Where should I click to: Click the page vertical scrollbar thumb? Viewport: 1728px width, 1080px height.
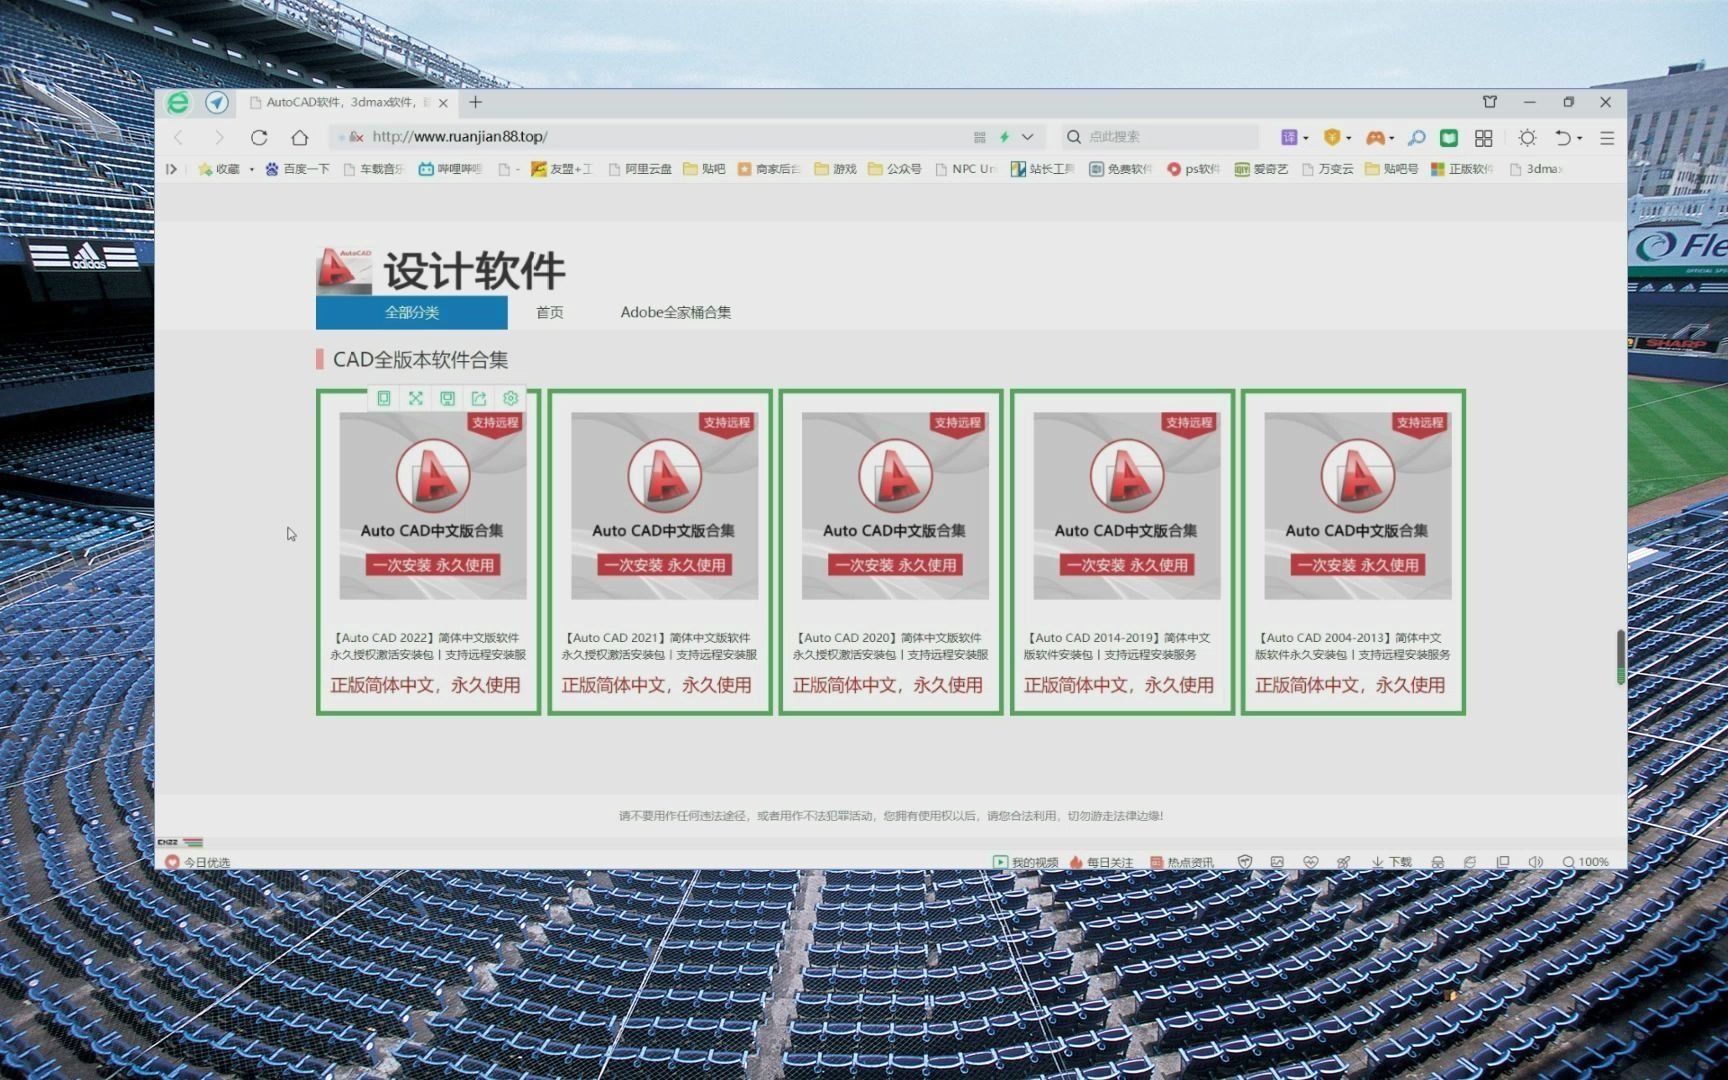point(1620,657)
